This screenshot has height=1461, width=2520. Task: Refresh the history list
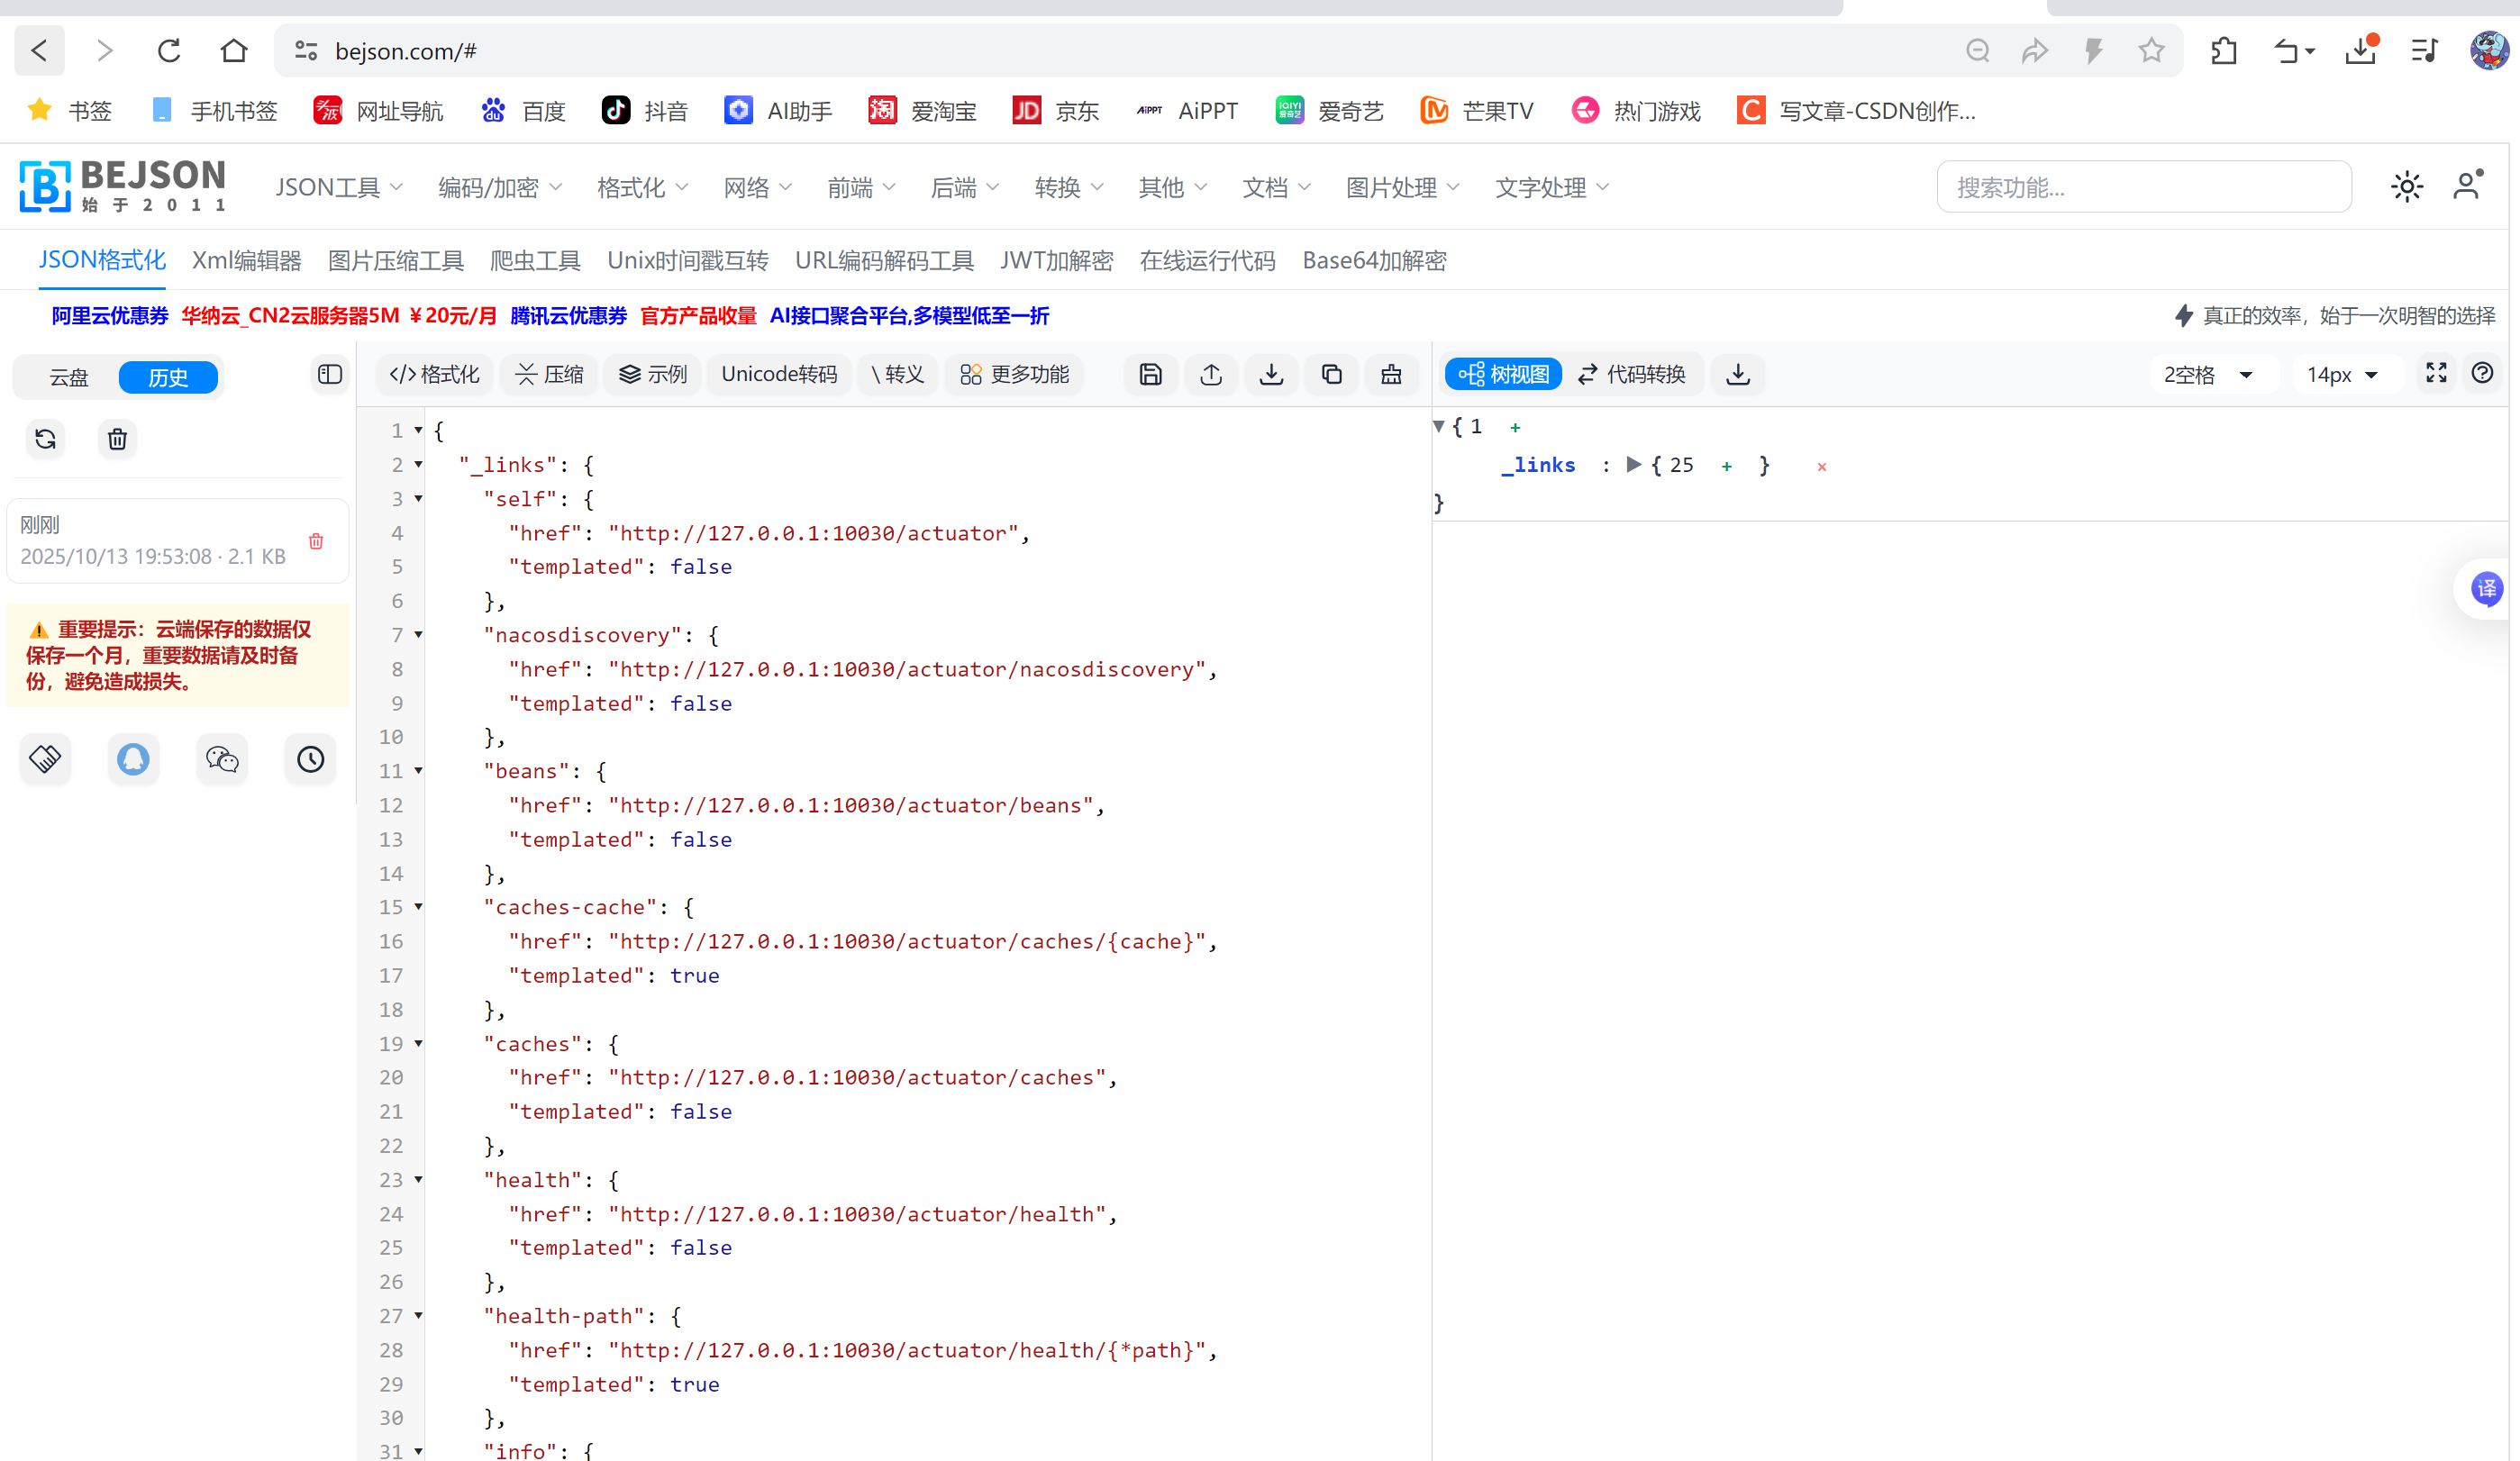pyautogui.click(x=45, y=439)
